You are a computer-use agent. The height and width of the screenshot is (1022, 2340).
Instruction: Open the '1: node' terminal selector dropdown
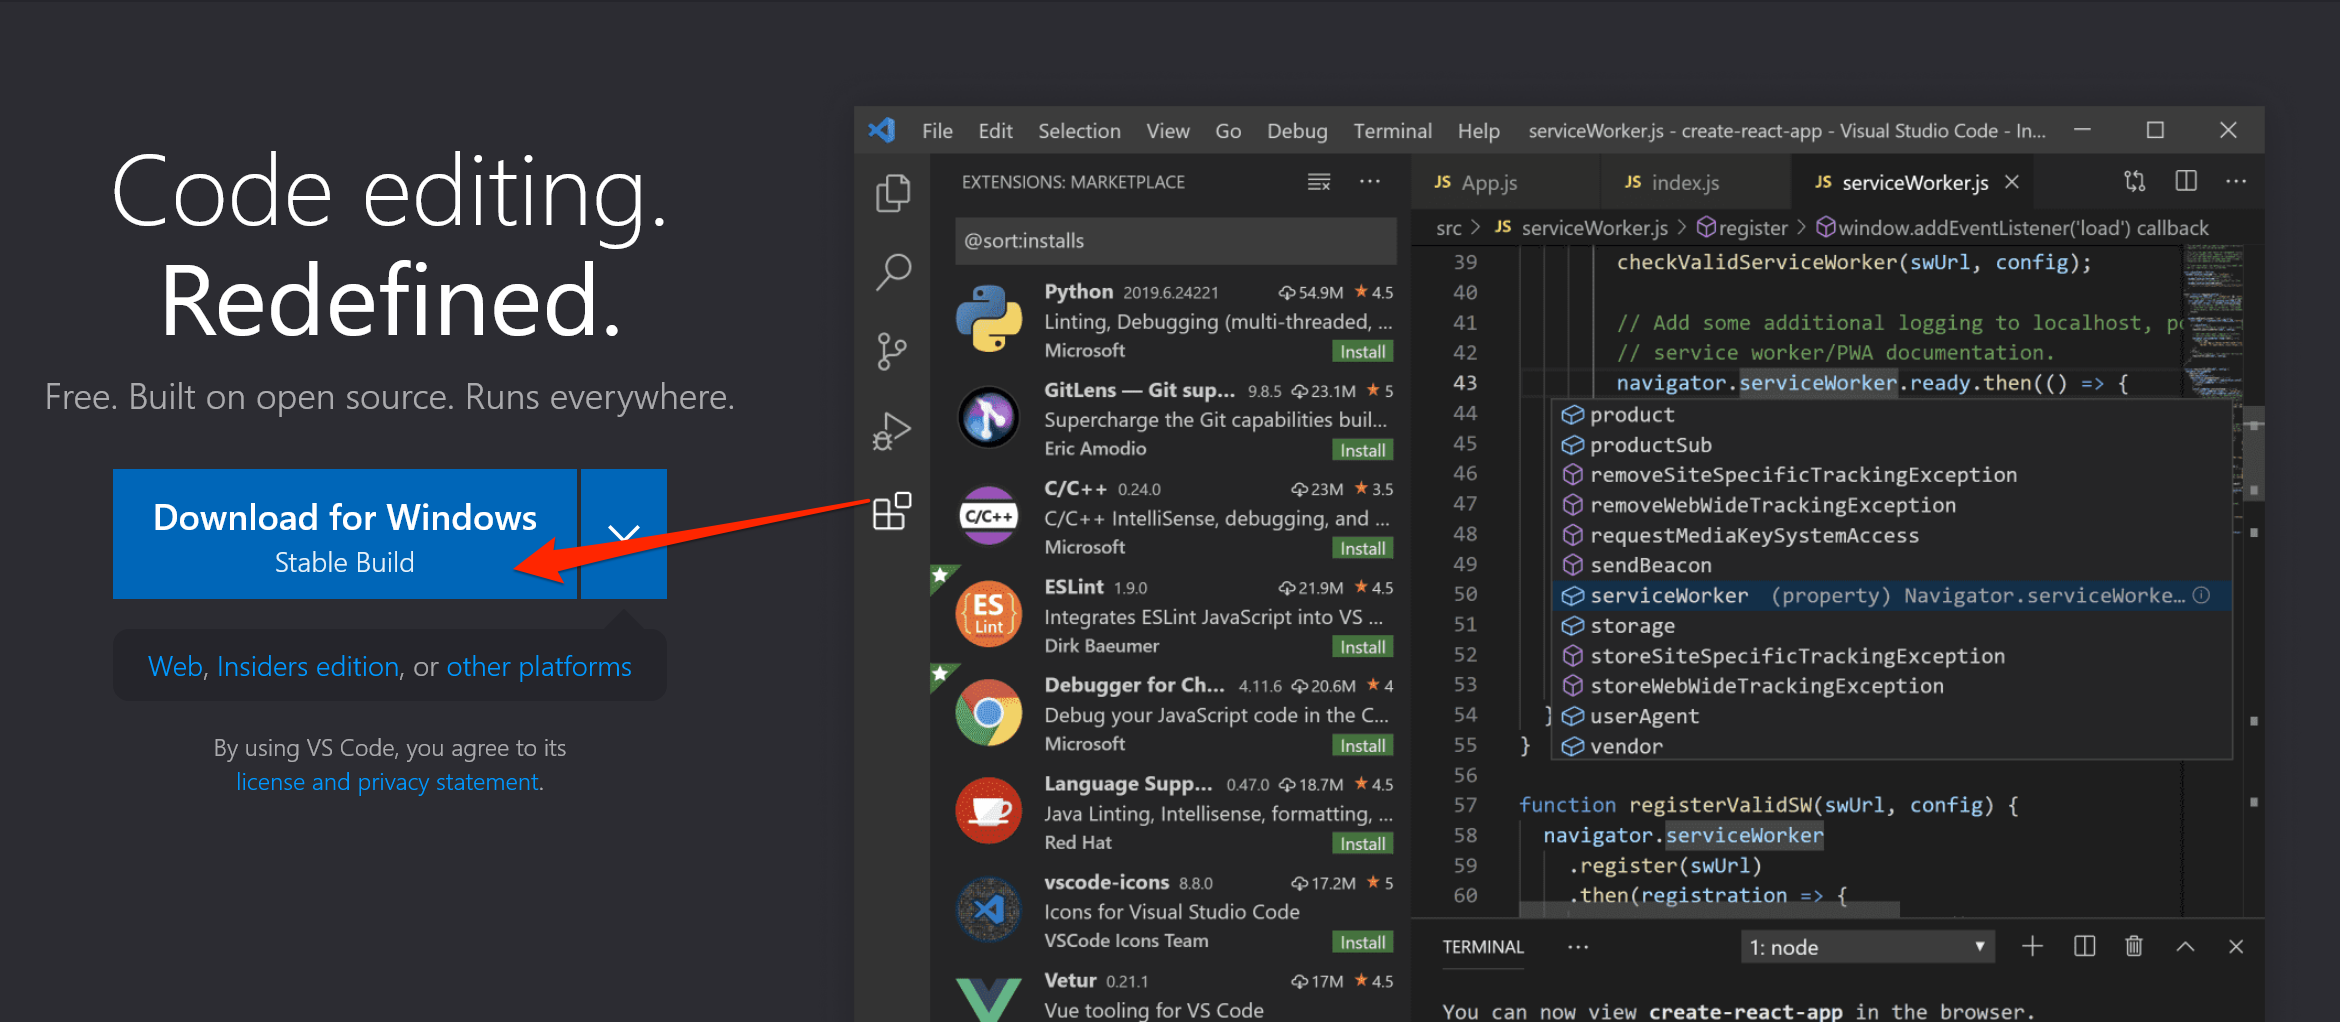1866,947
